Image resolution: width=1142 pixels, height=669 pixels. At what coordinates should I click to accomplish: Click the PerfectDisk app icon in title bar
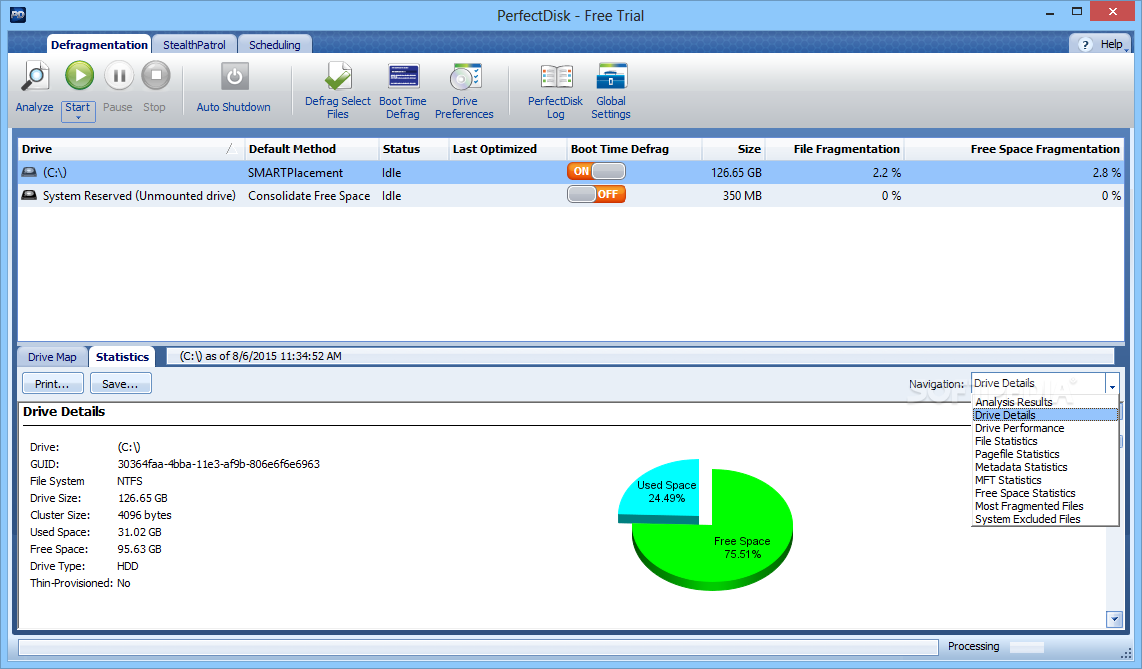[17, 15]
